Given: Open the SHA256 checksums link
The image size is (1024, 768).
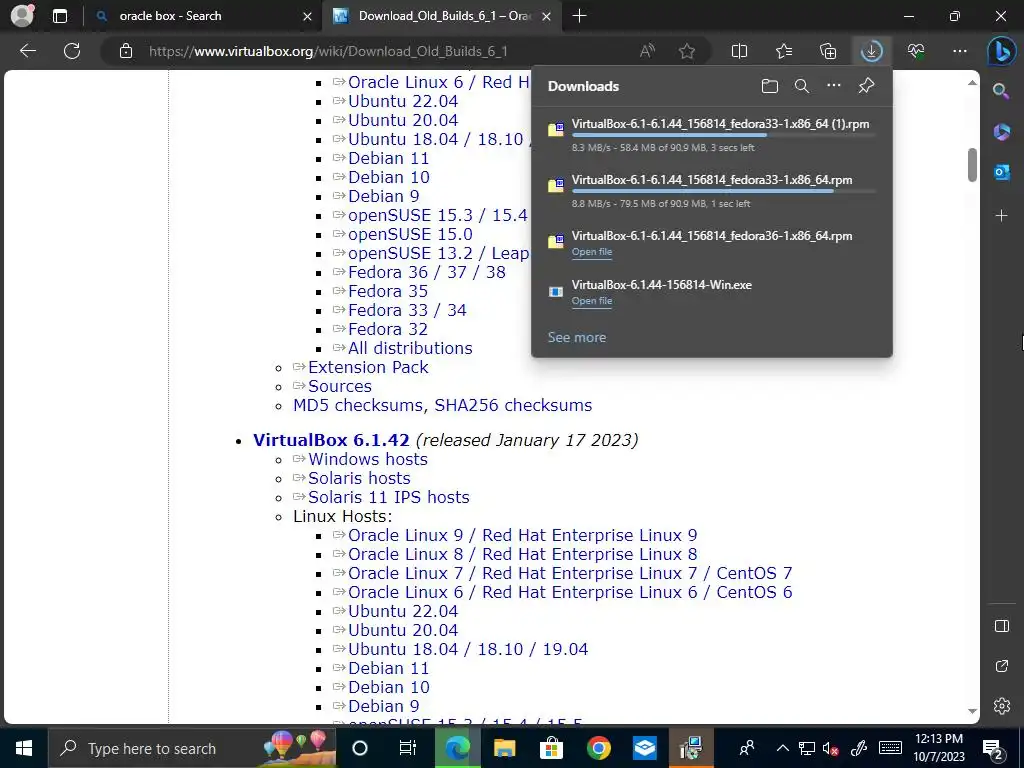Looking at the screenshot, I should tap(513, 405).
